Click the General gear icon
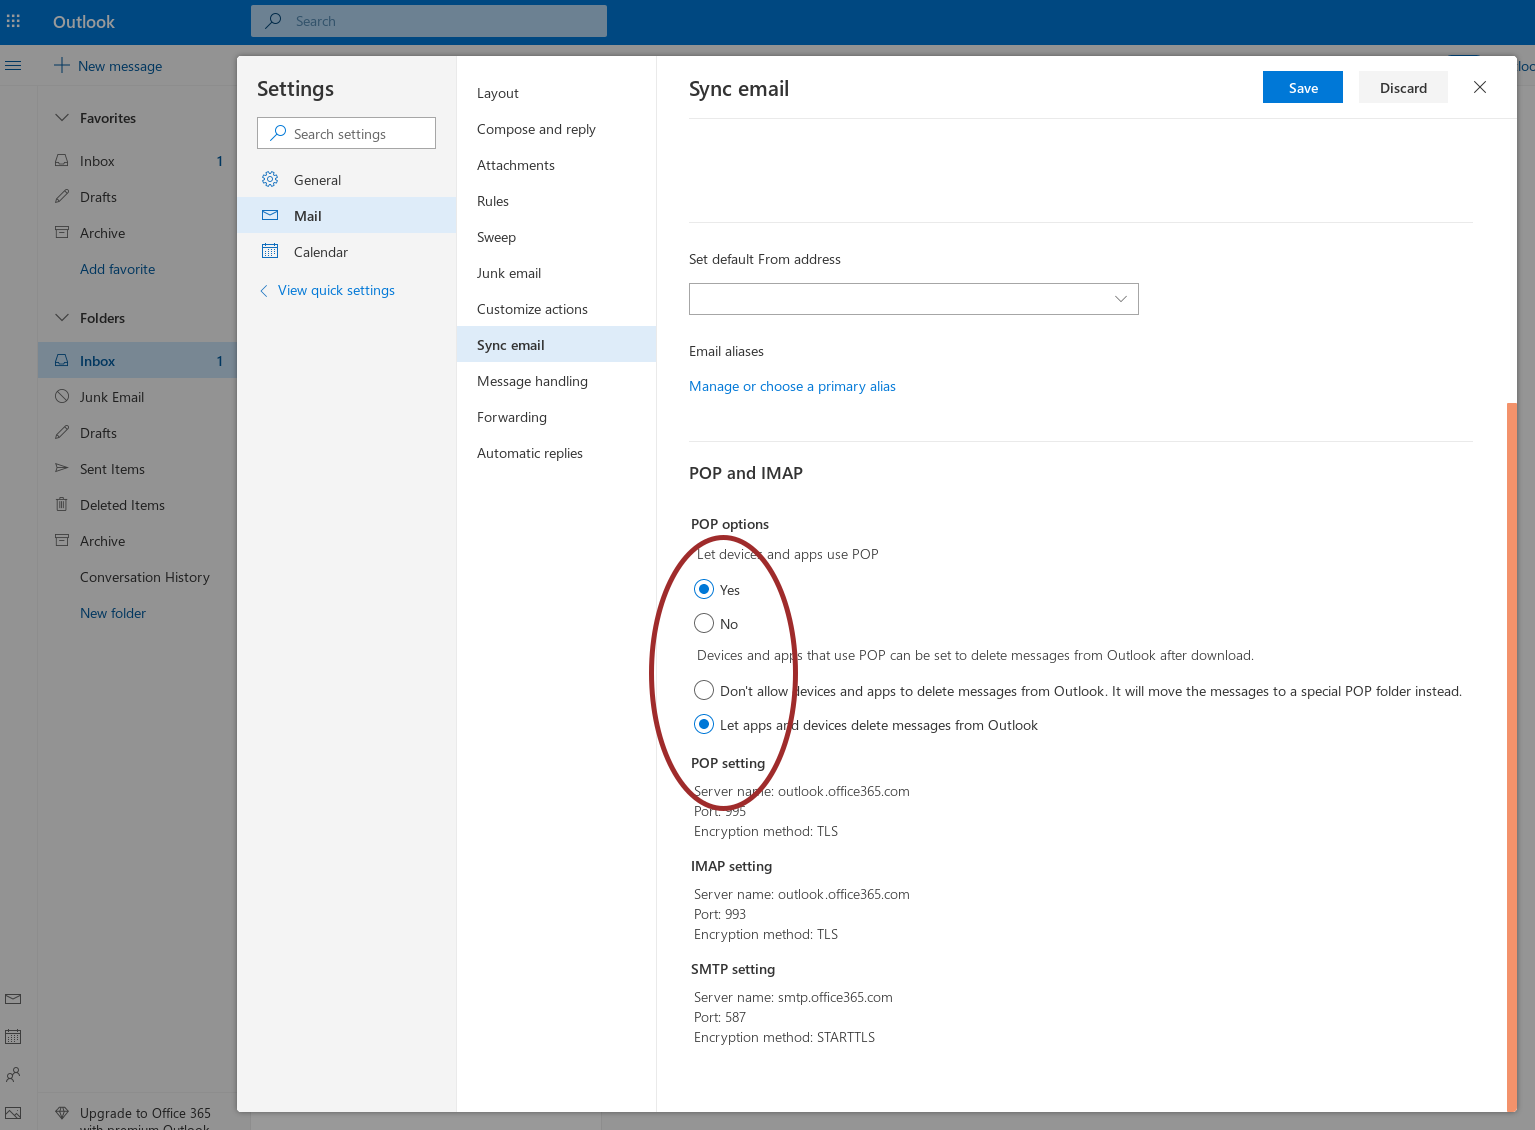1535x1130 pixels. (270, 179)
